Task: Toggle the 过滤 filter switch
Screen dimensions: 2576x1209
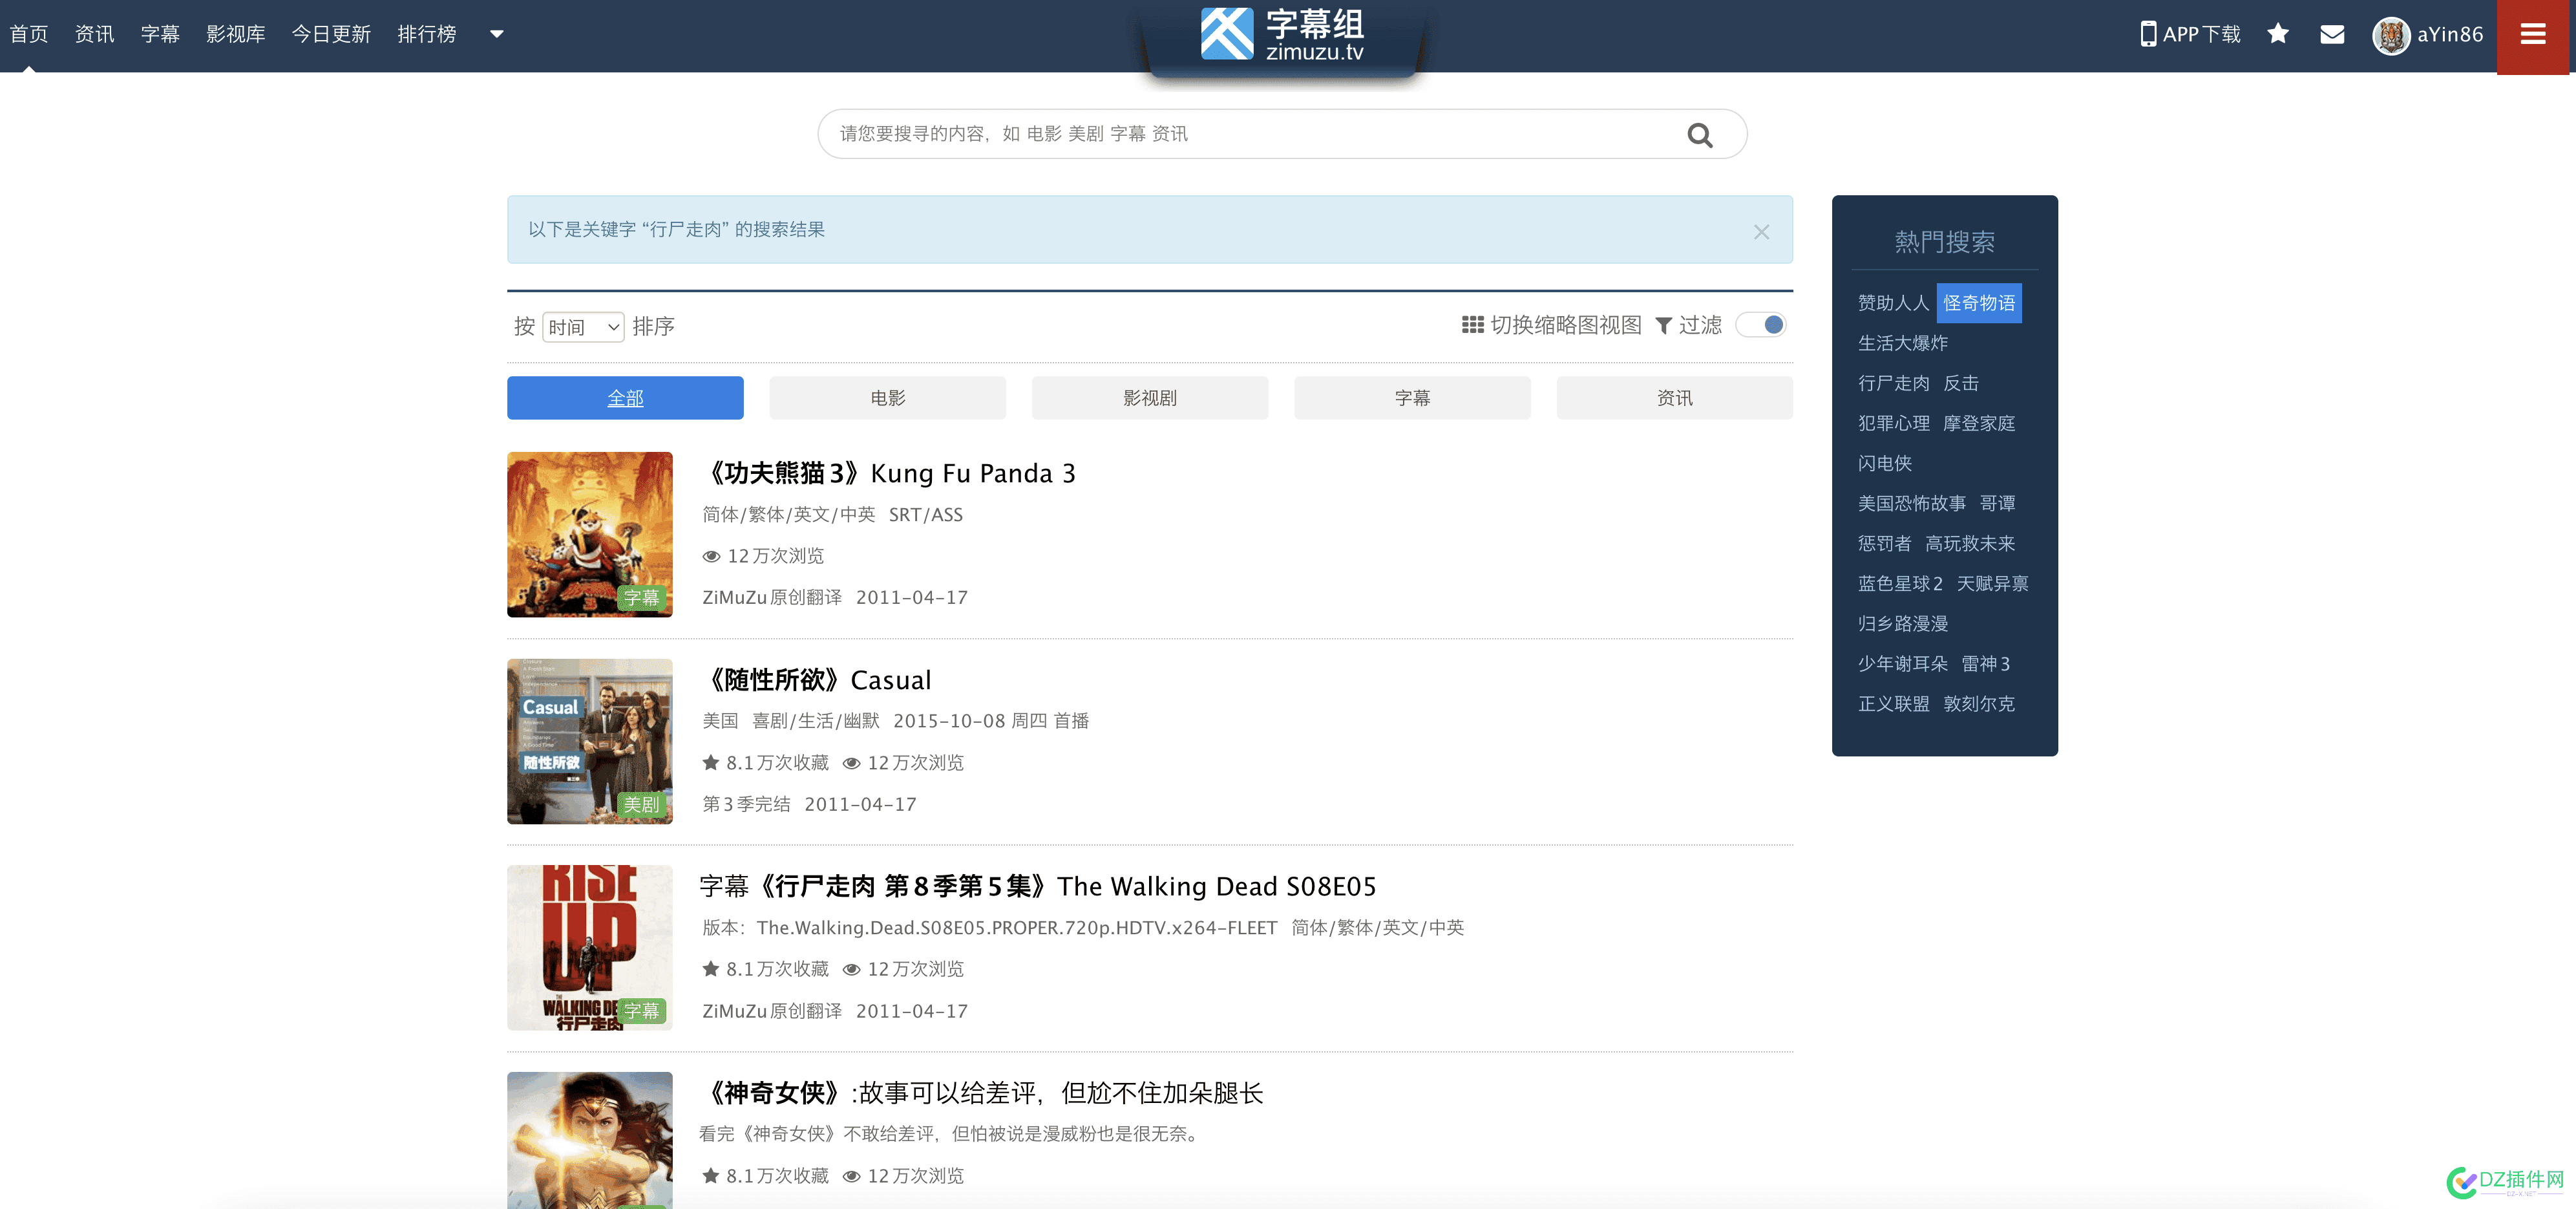Action: click(1762, 325)
